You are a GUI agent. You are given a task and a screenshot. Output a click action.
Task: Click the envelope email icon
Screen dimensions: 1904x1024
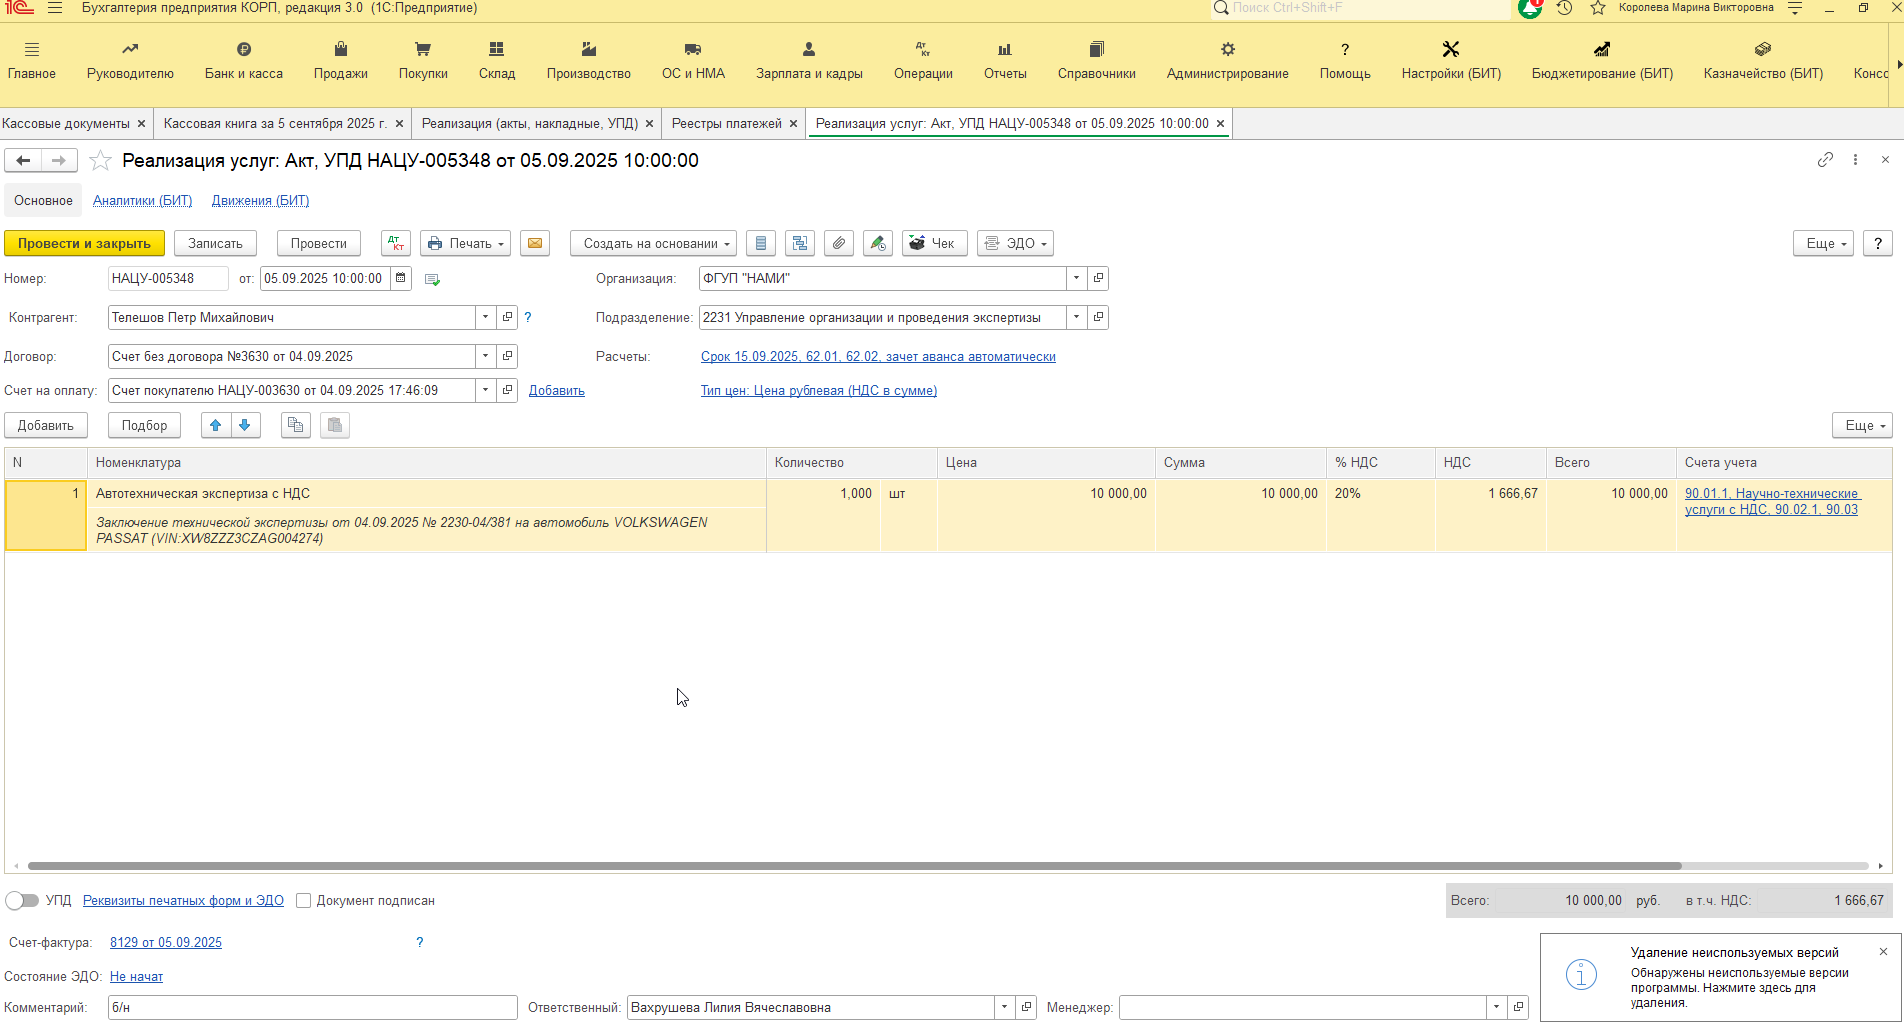(x=535, y=243)
